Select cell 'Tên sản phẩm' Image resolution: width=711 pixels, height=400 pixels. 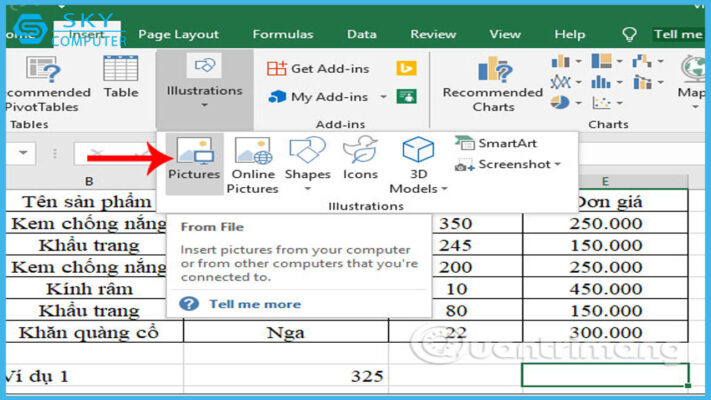point(86,201)
